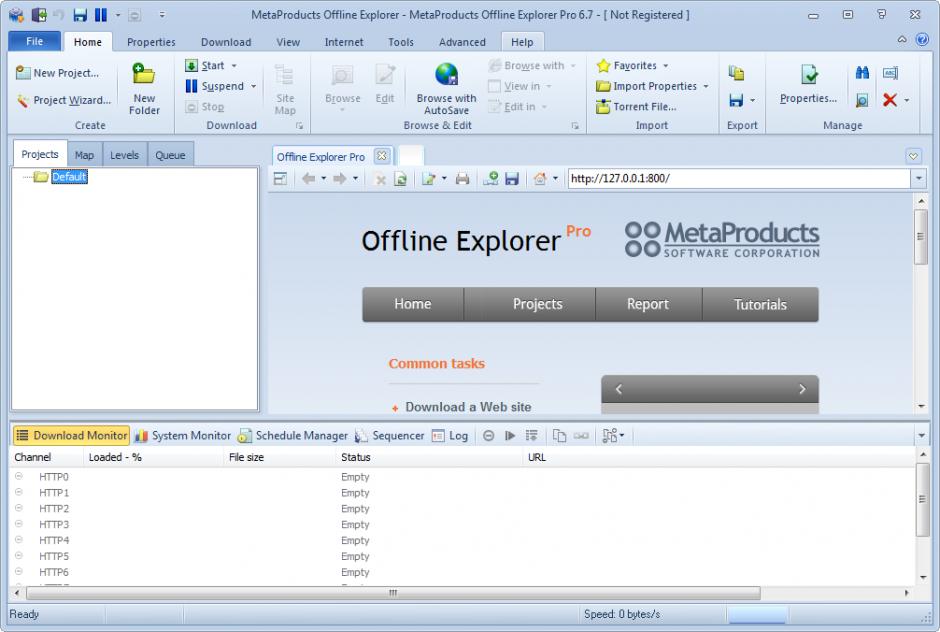The image size is (940, 632).
Task: Expand the URL address bar dropdown
Action: 918,178
